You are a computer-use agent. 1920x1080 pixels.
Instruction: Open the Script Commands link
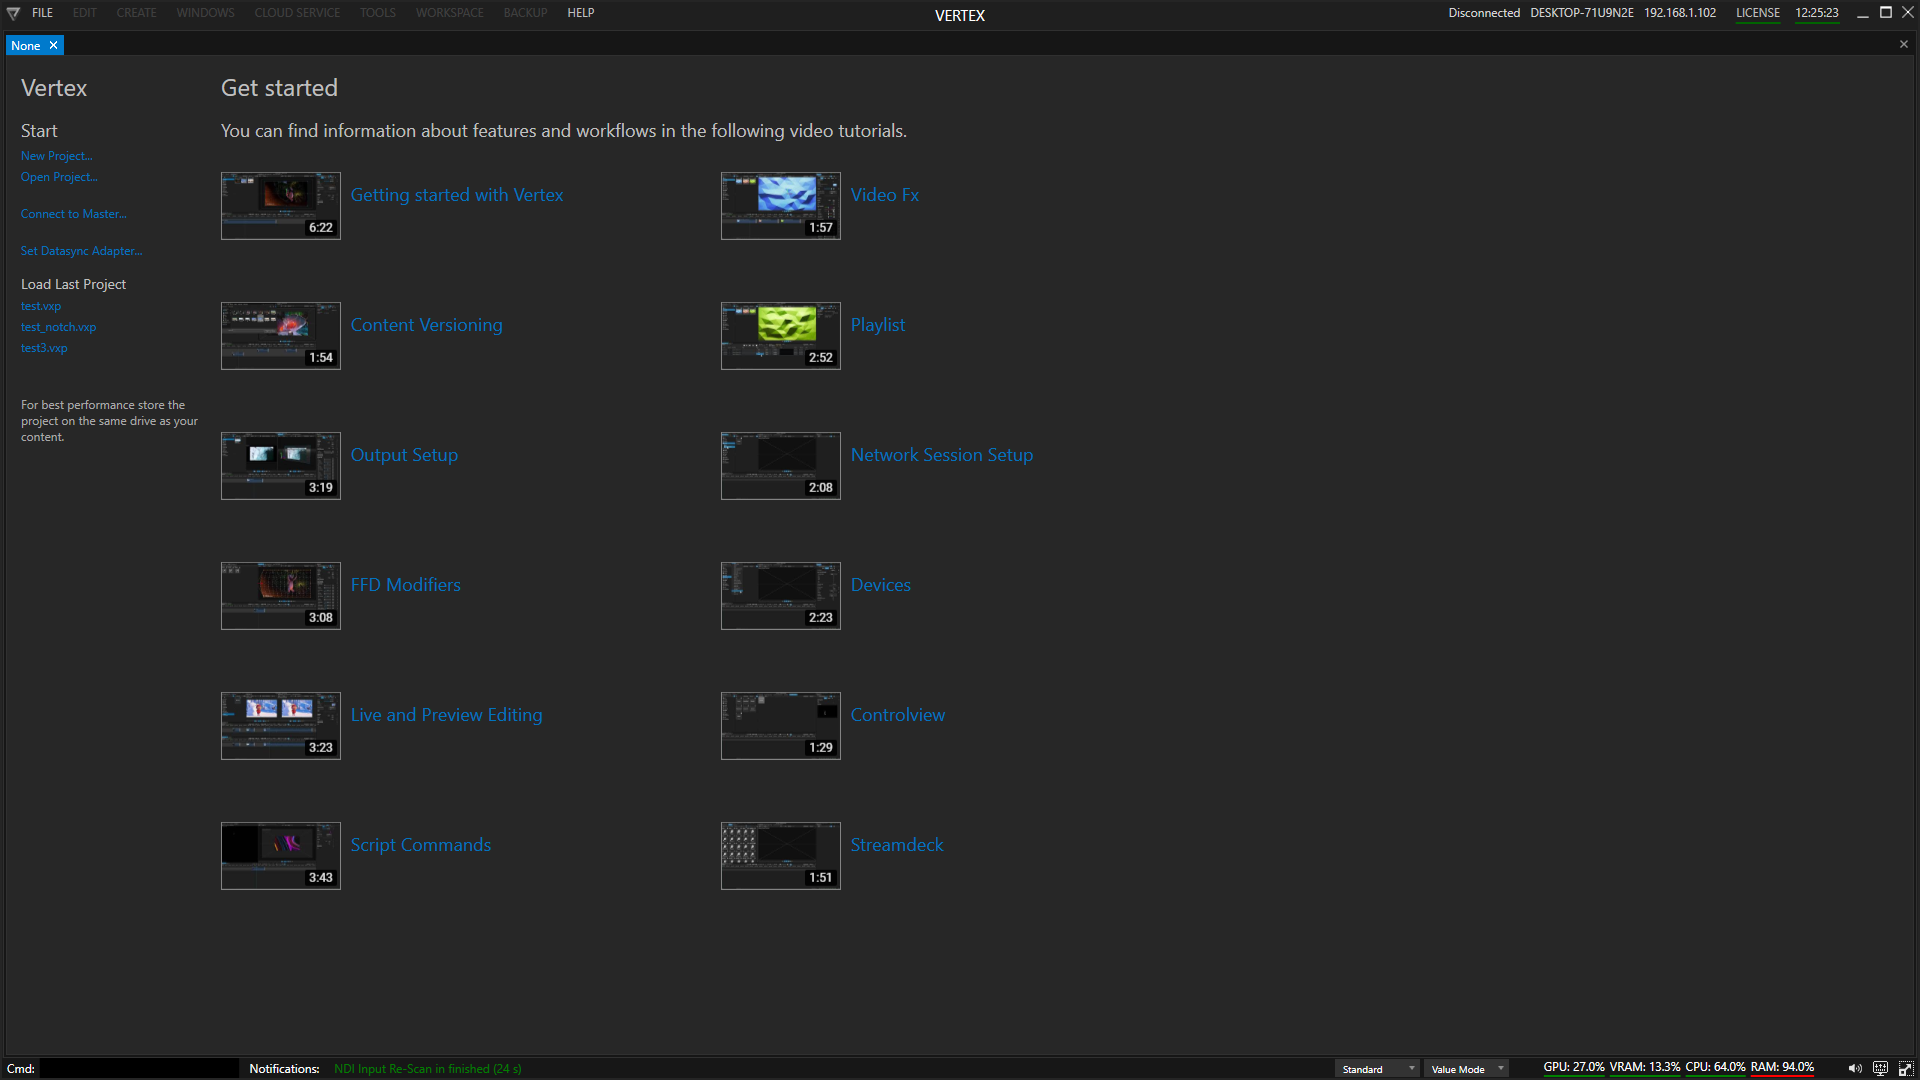click(x=421, y=845)
